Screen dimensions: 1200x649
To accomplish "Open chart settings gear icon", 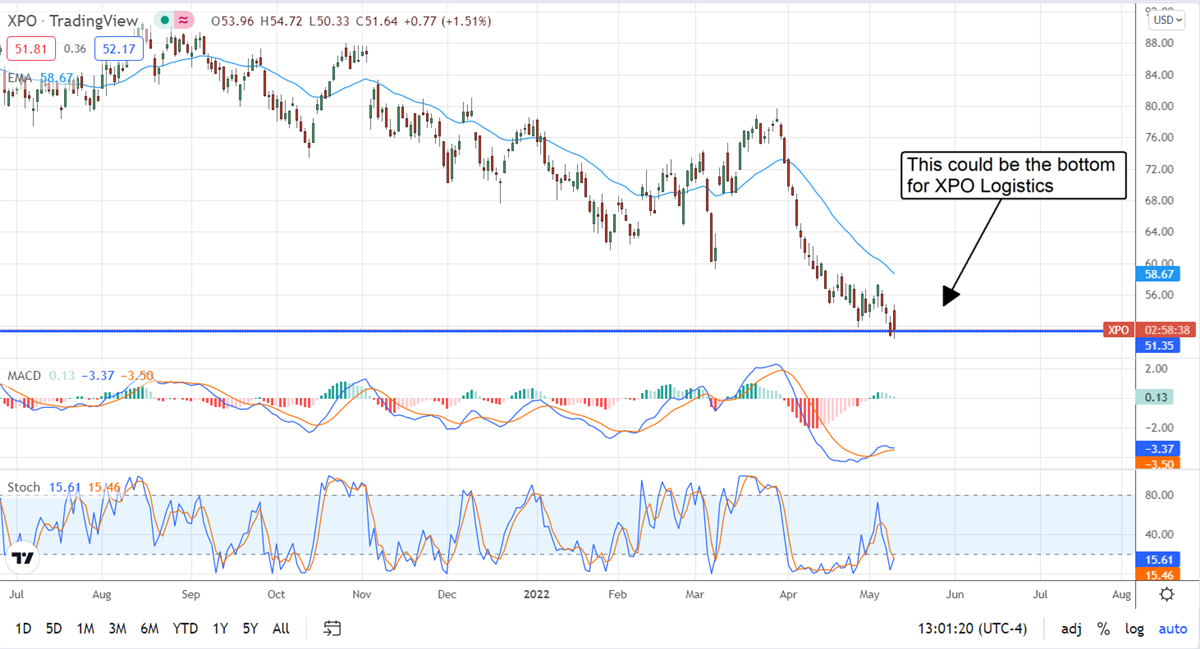I will pyautogui.click(x=1166, y=594).
